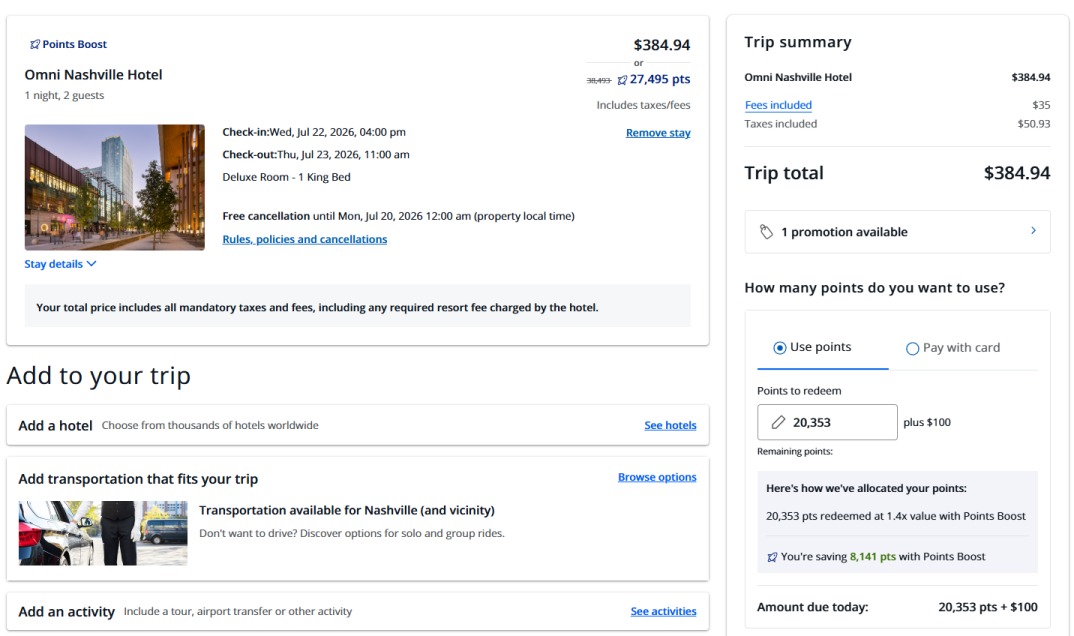The height and width of the screenshot is (636, 1074).
Task: Click the Points Boost rocket icon above hotel name
Action: coord(34,44)
